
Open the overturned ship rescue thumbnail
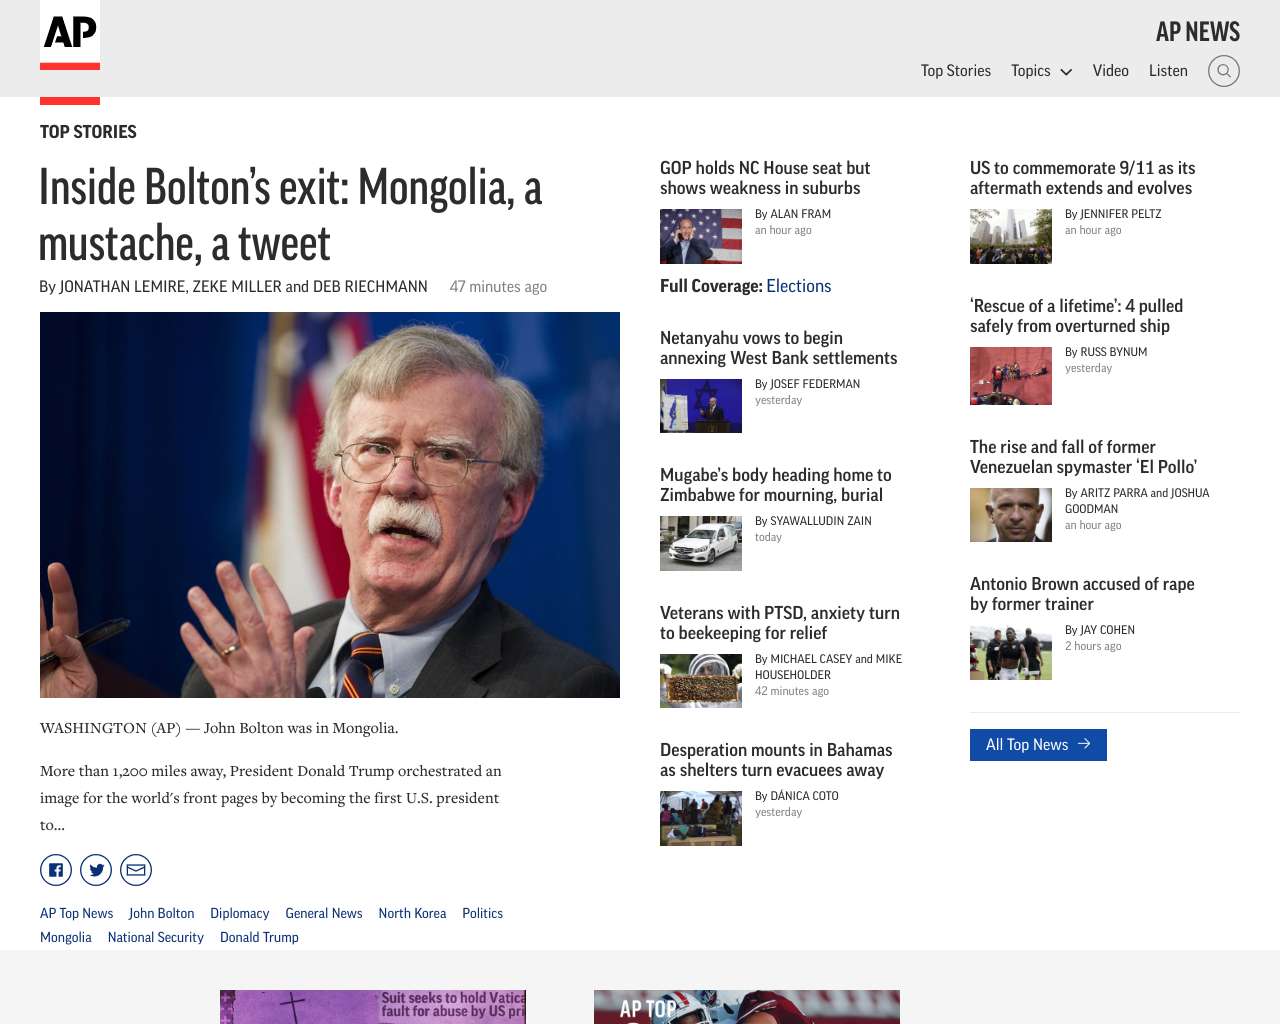pyautogui.click(x=1011, y=376)
